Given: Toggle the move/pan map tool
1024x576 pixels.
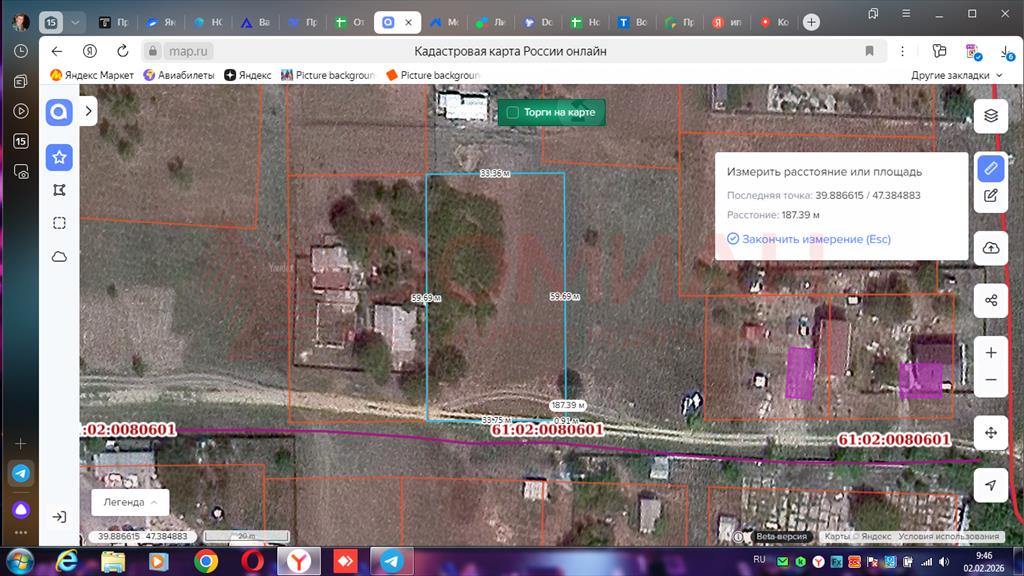Looking at the screenshot, I should [990, 432].
